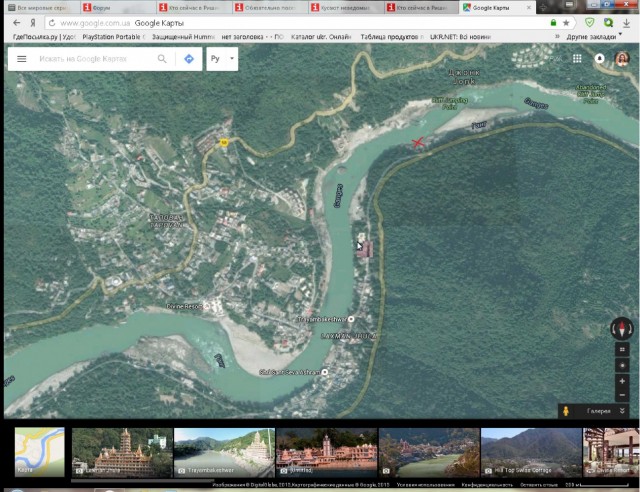Switch to Map view via Карта thumbnail
Image resolution: width=640 pixels, height=492 pixels.
pos(39,451)
